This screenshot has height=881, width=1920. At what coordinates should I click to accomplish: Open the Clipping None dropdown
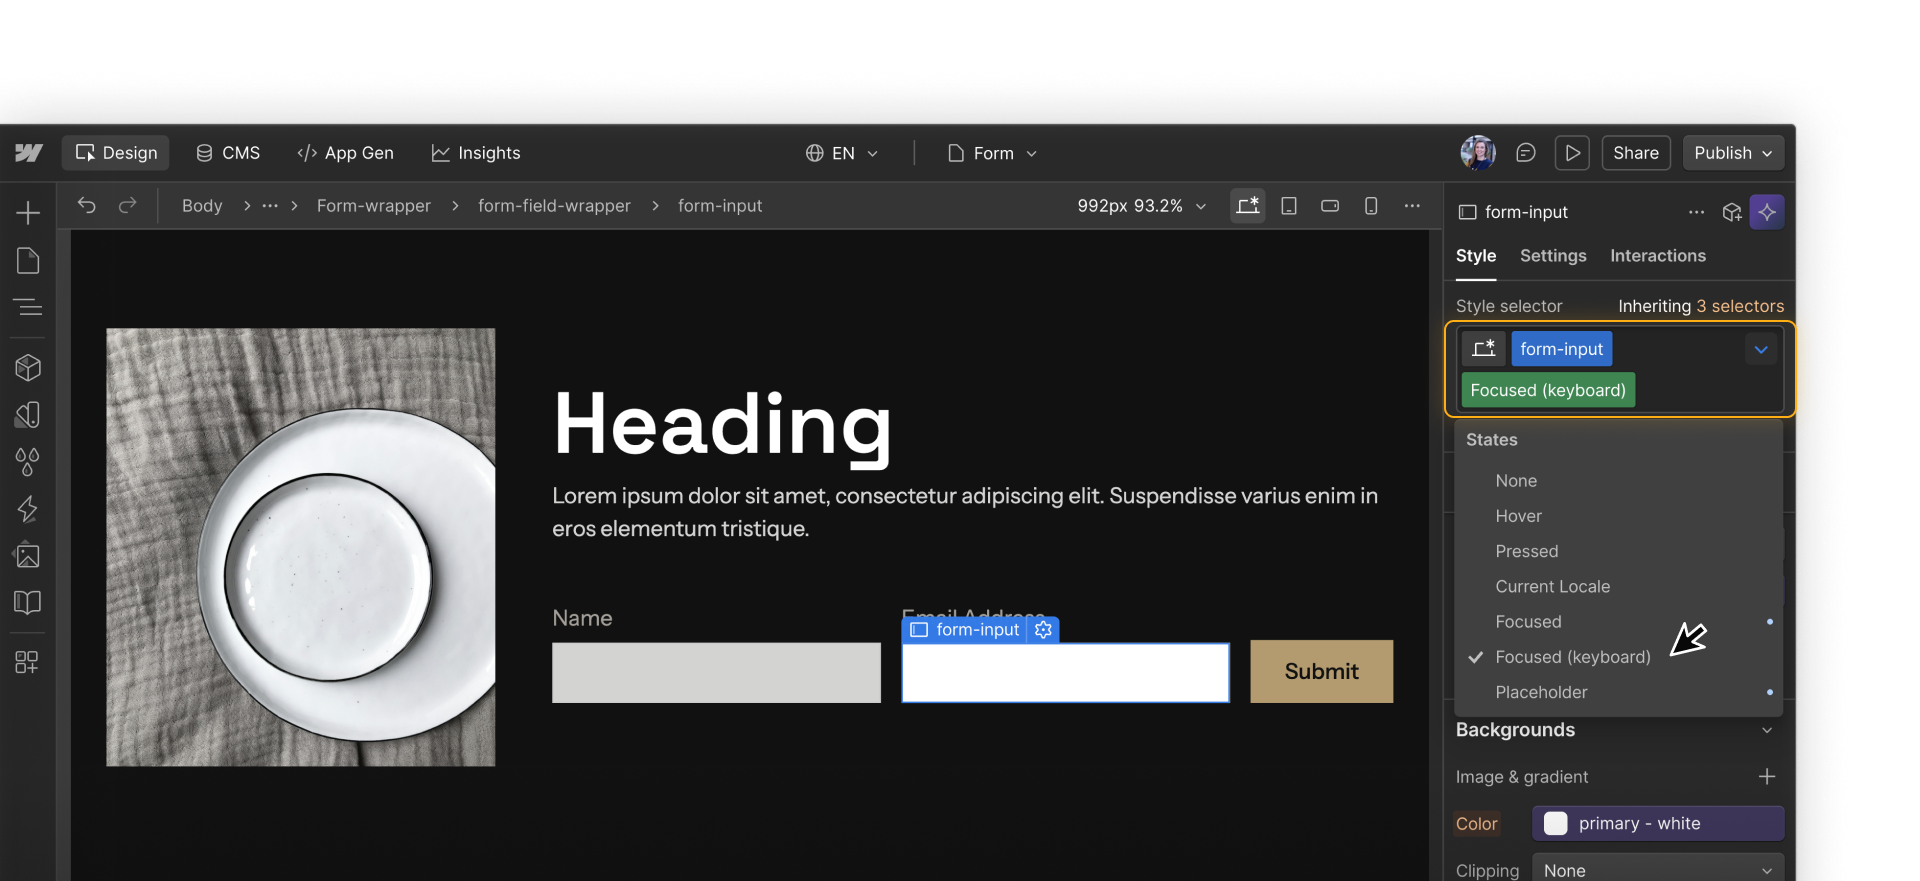click(1658, 870)
